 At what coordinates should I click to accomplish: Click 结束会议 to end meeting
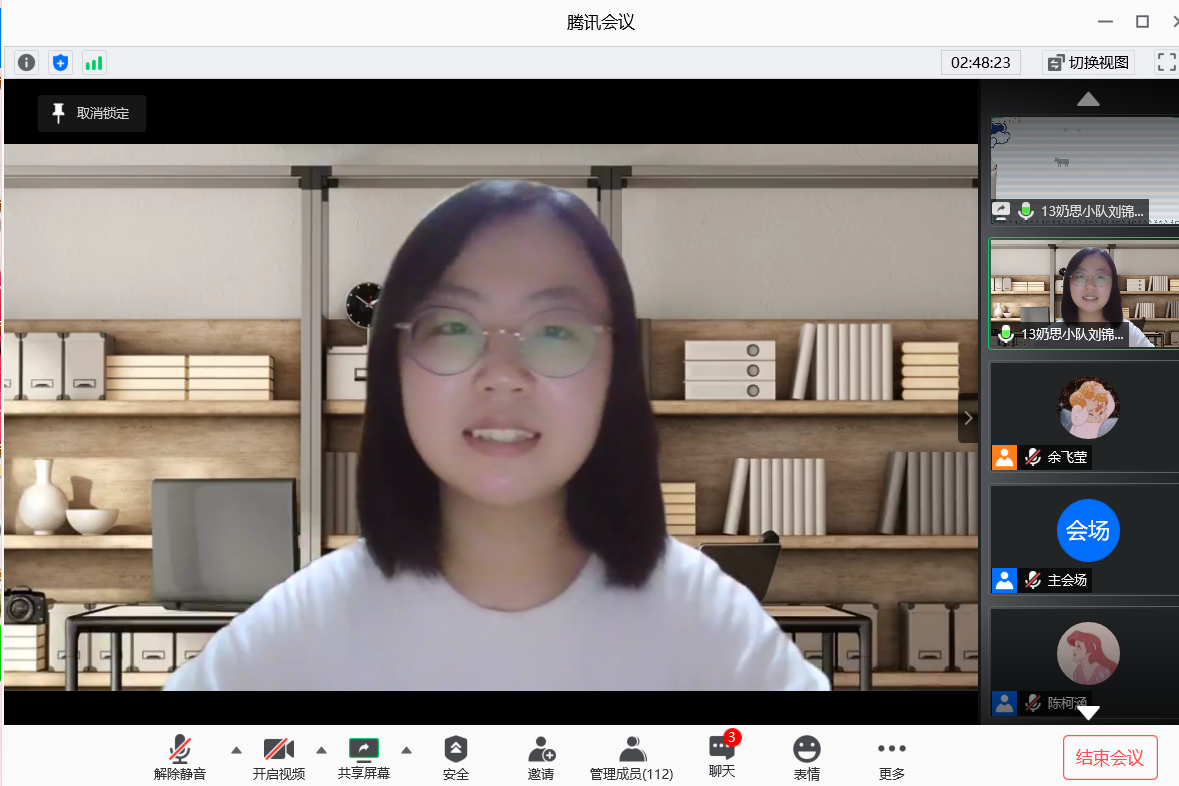1110,757
